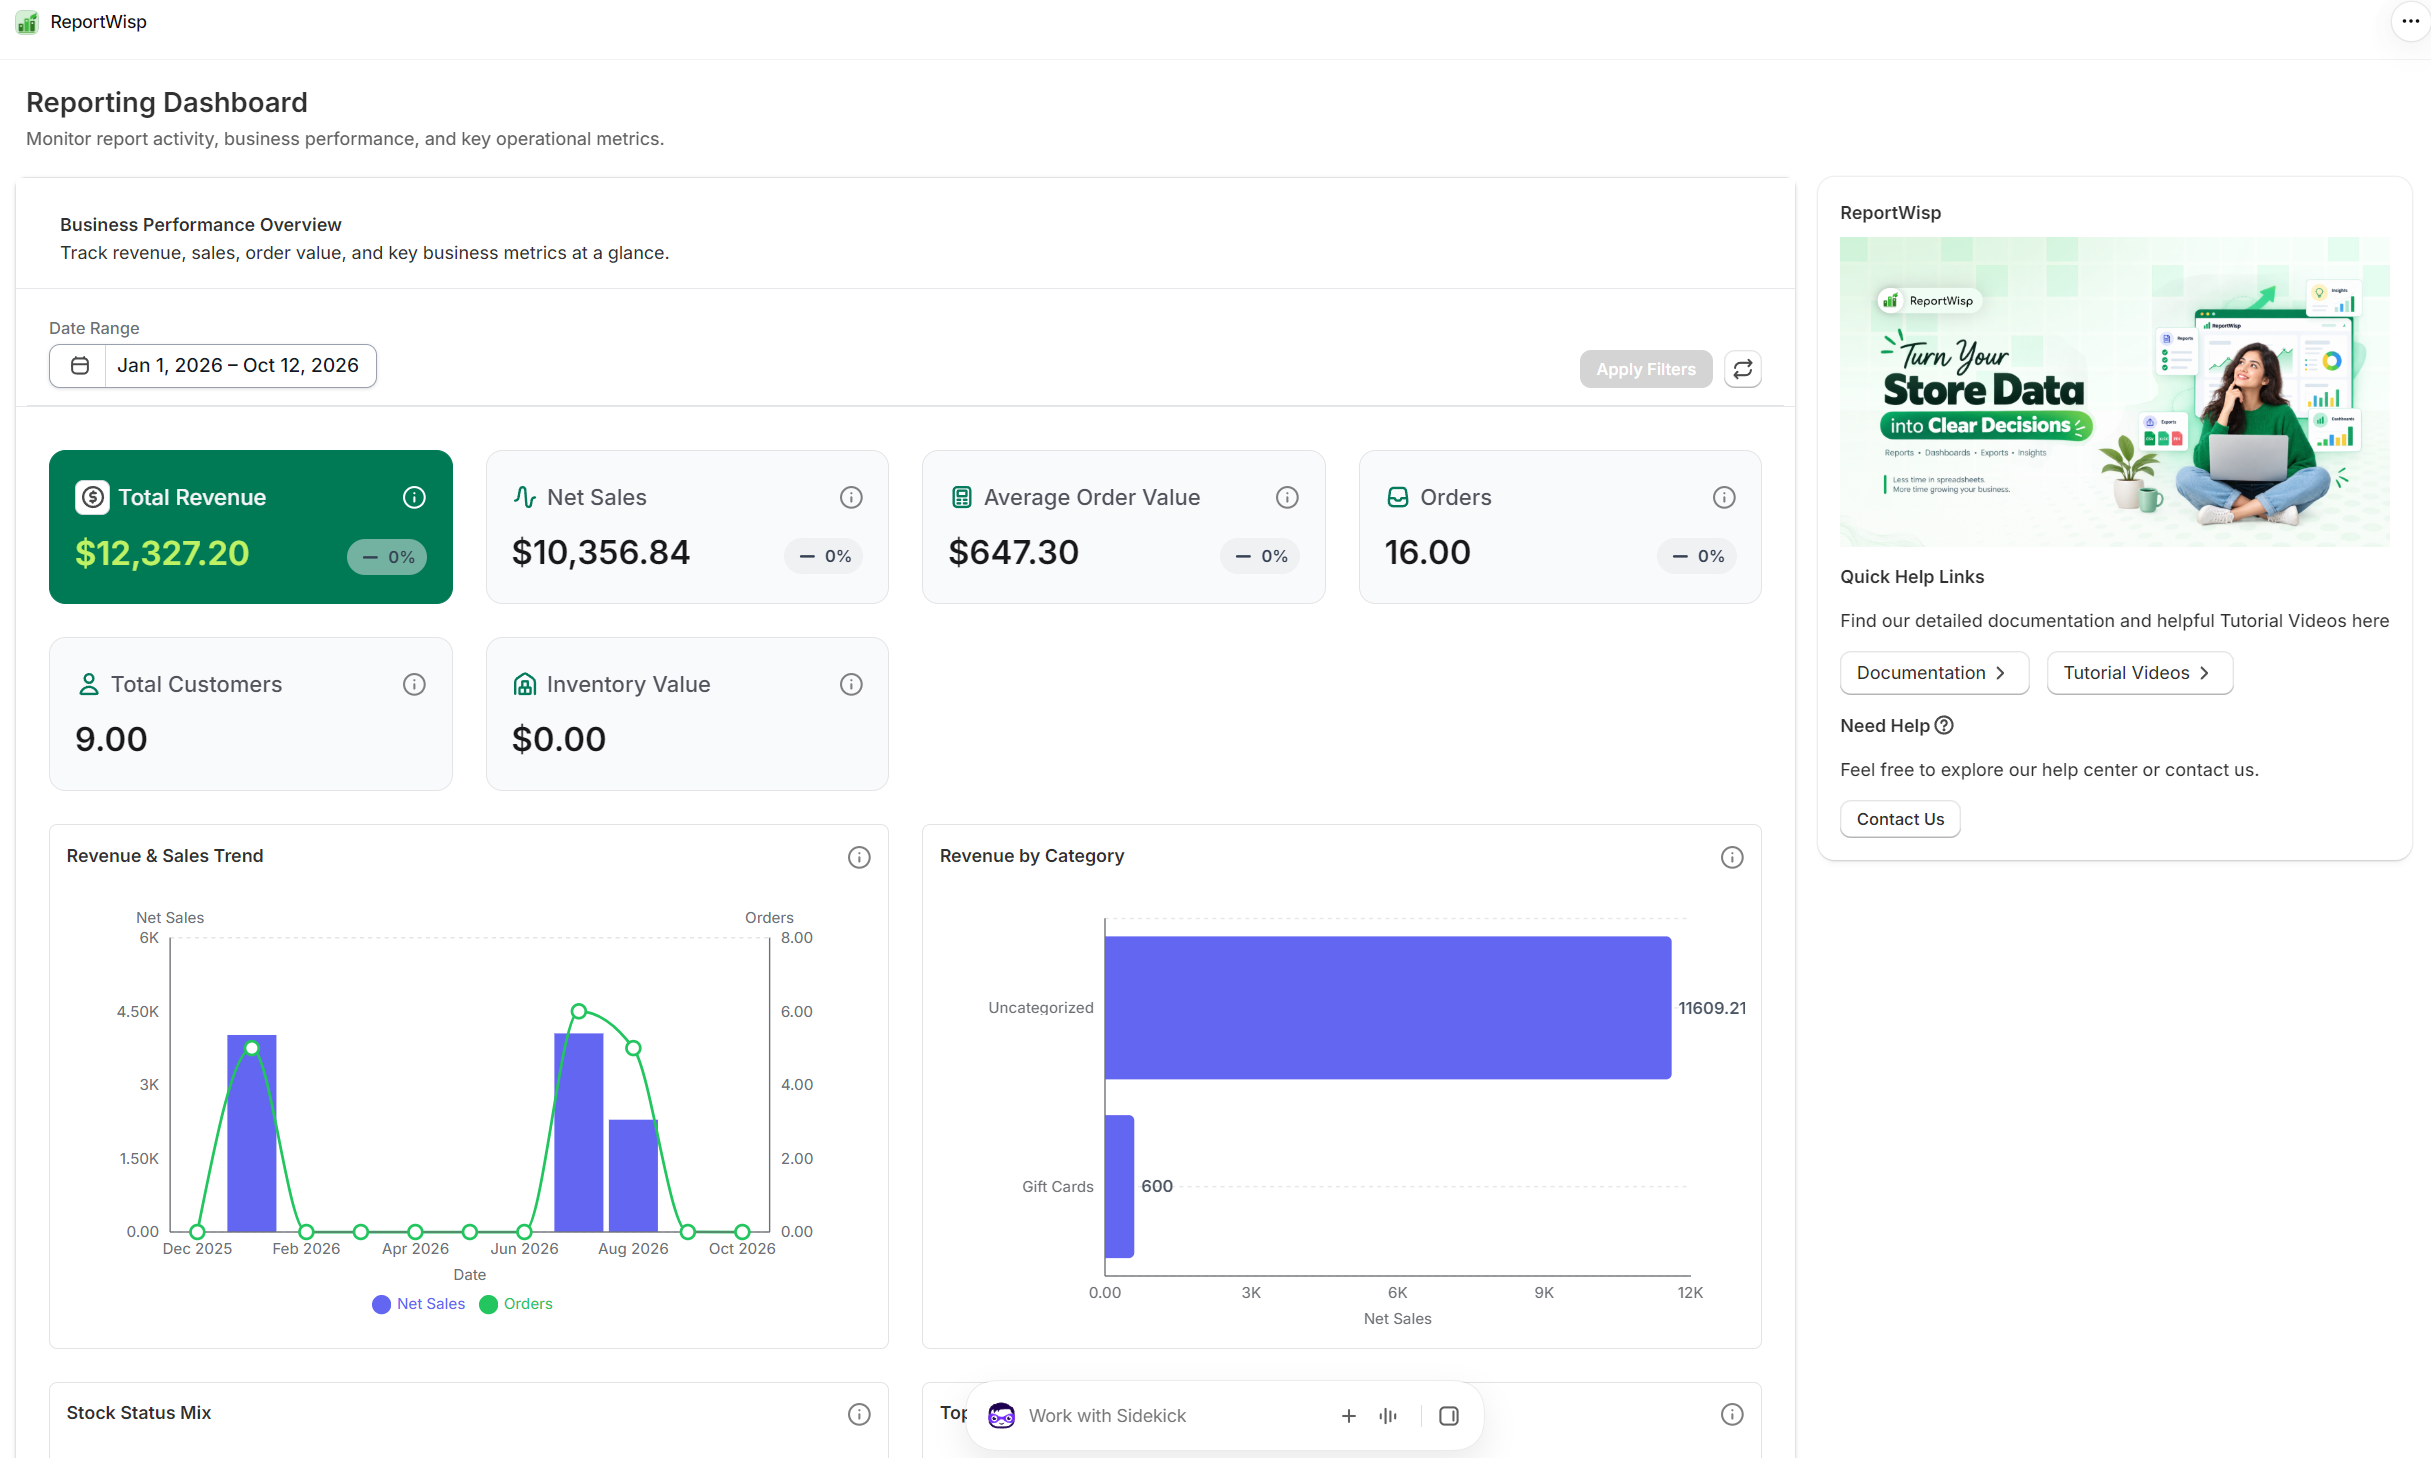Open the date range Jan 1 – Oct 12 picker
This screenshot has height=1458, width=2431.
(213, 366)
